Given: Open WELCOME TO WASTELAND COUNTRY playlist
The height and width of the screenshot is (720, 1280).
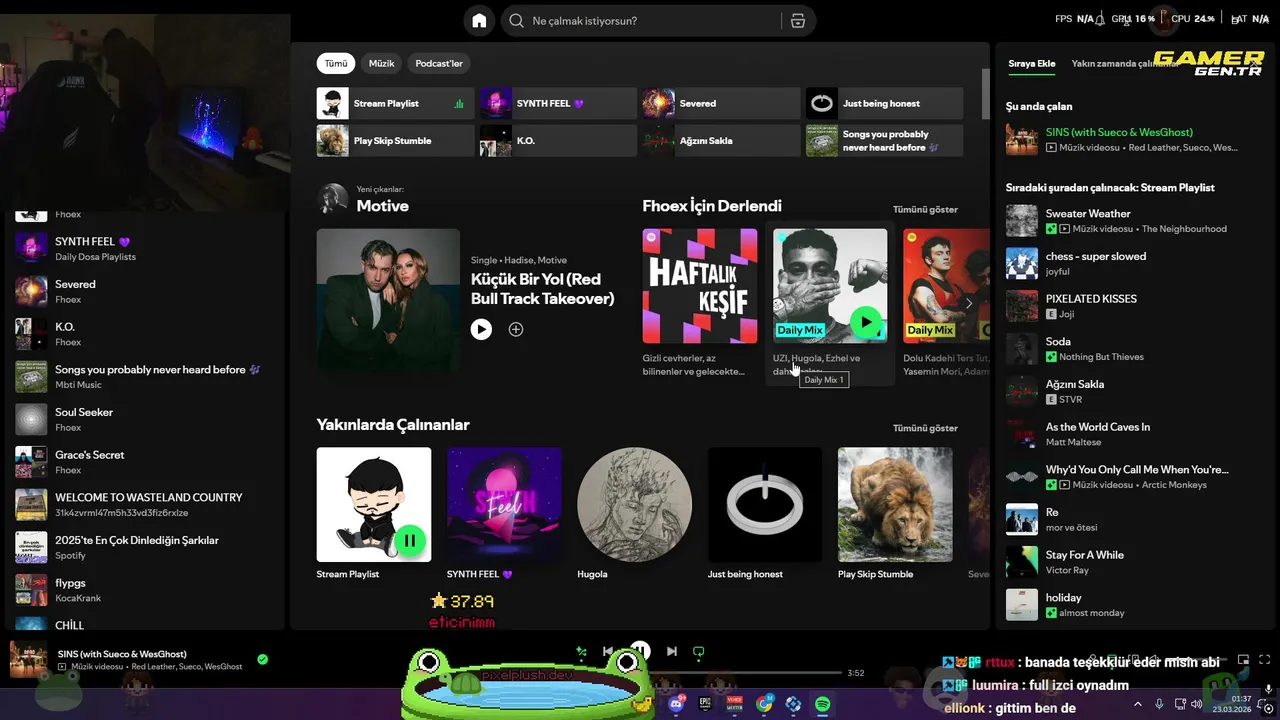Looking at the screenshot, I should click(x=145, y=505).
